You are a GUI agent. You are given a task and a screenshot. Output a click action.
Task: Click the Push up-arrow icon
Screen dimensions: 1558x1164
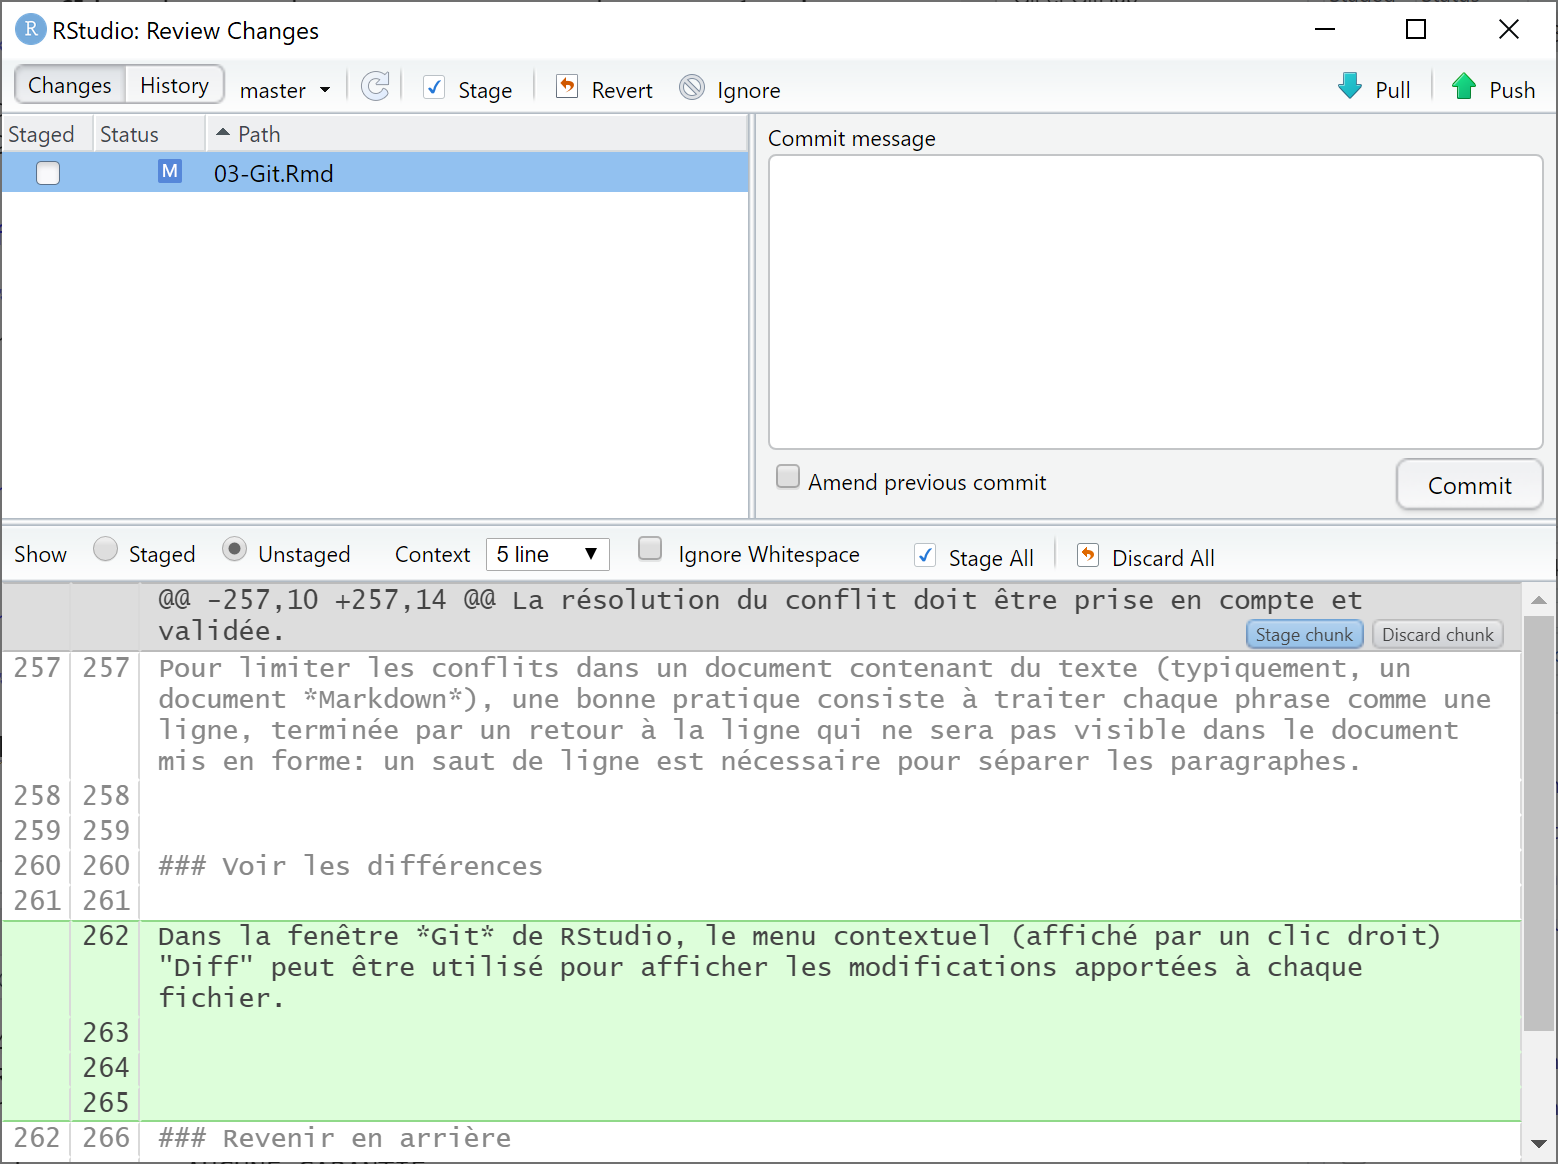(x=1464, y=86)
